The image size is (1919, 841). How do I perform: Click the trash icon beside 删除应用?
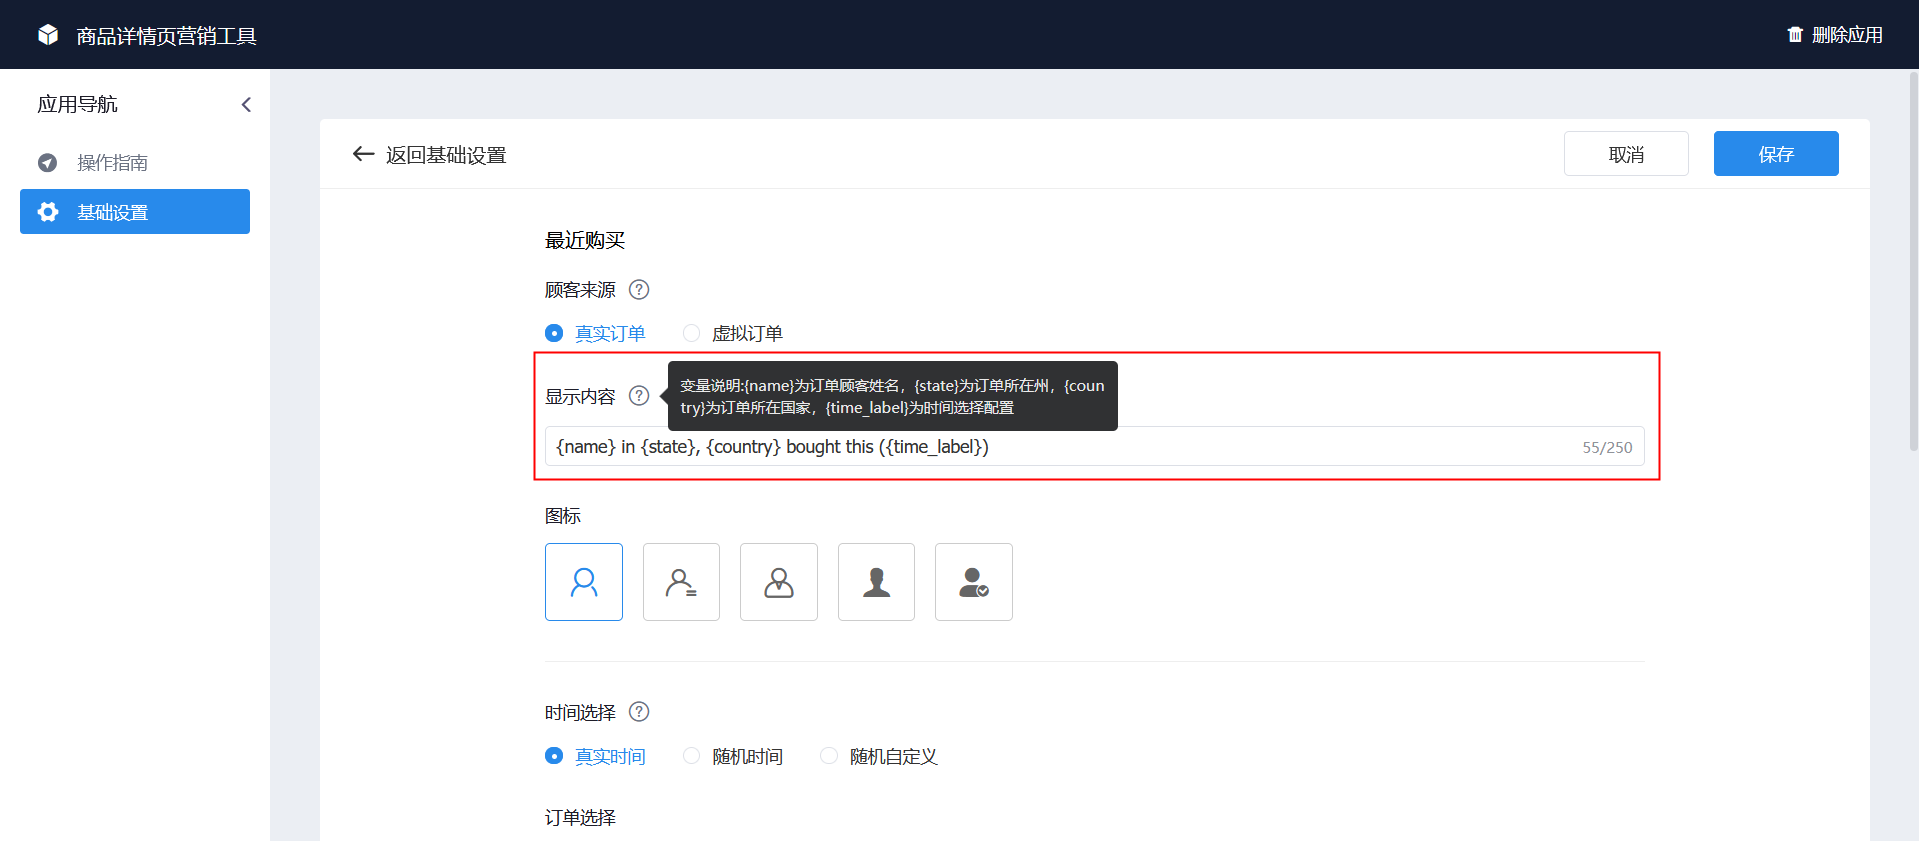tap(1795, 35)
